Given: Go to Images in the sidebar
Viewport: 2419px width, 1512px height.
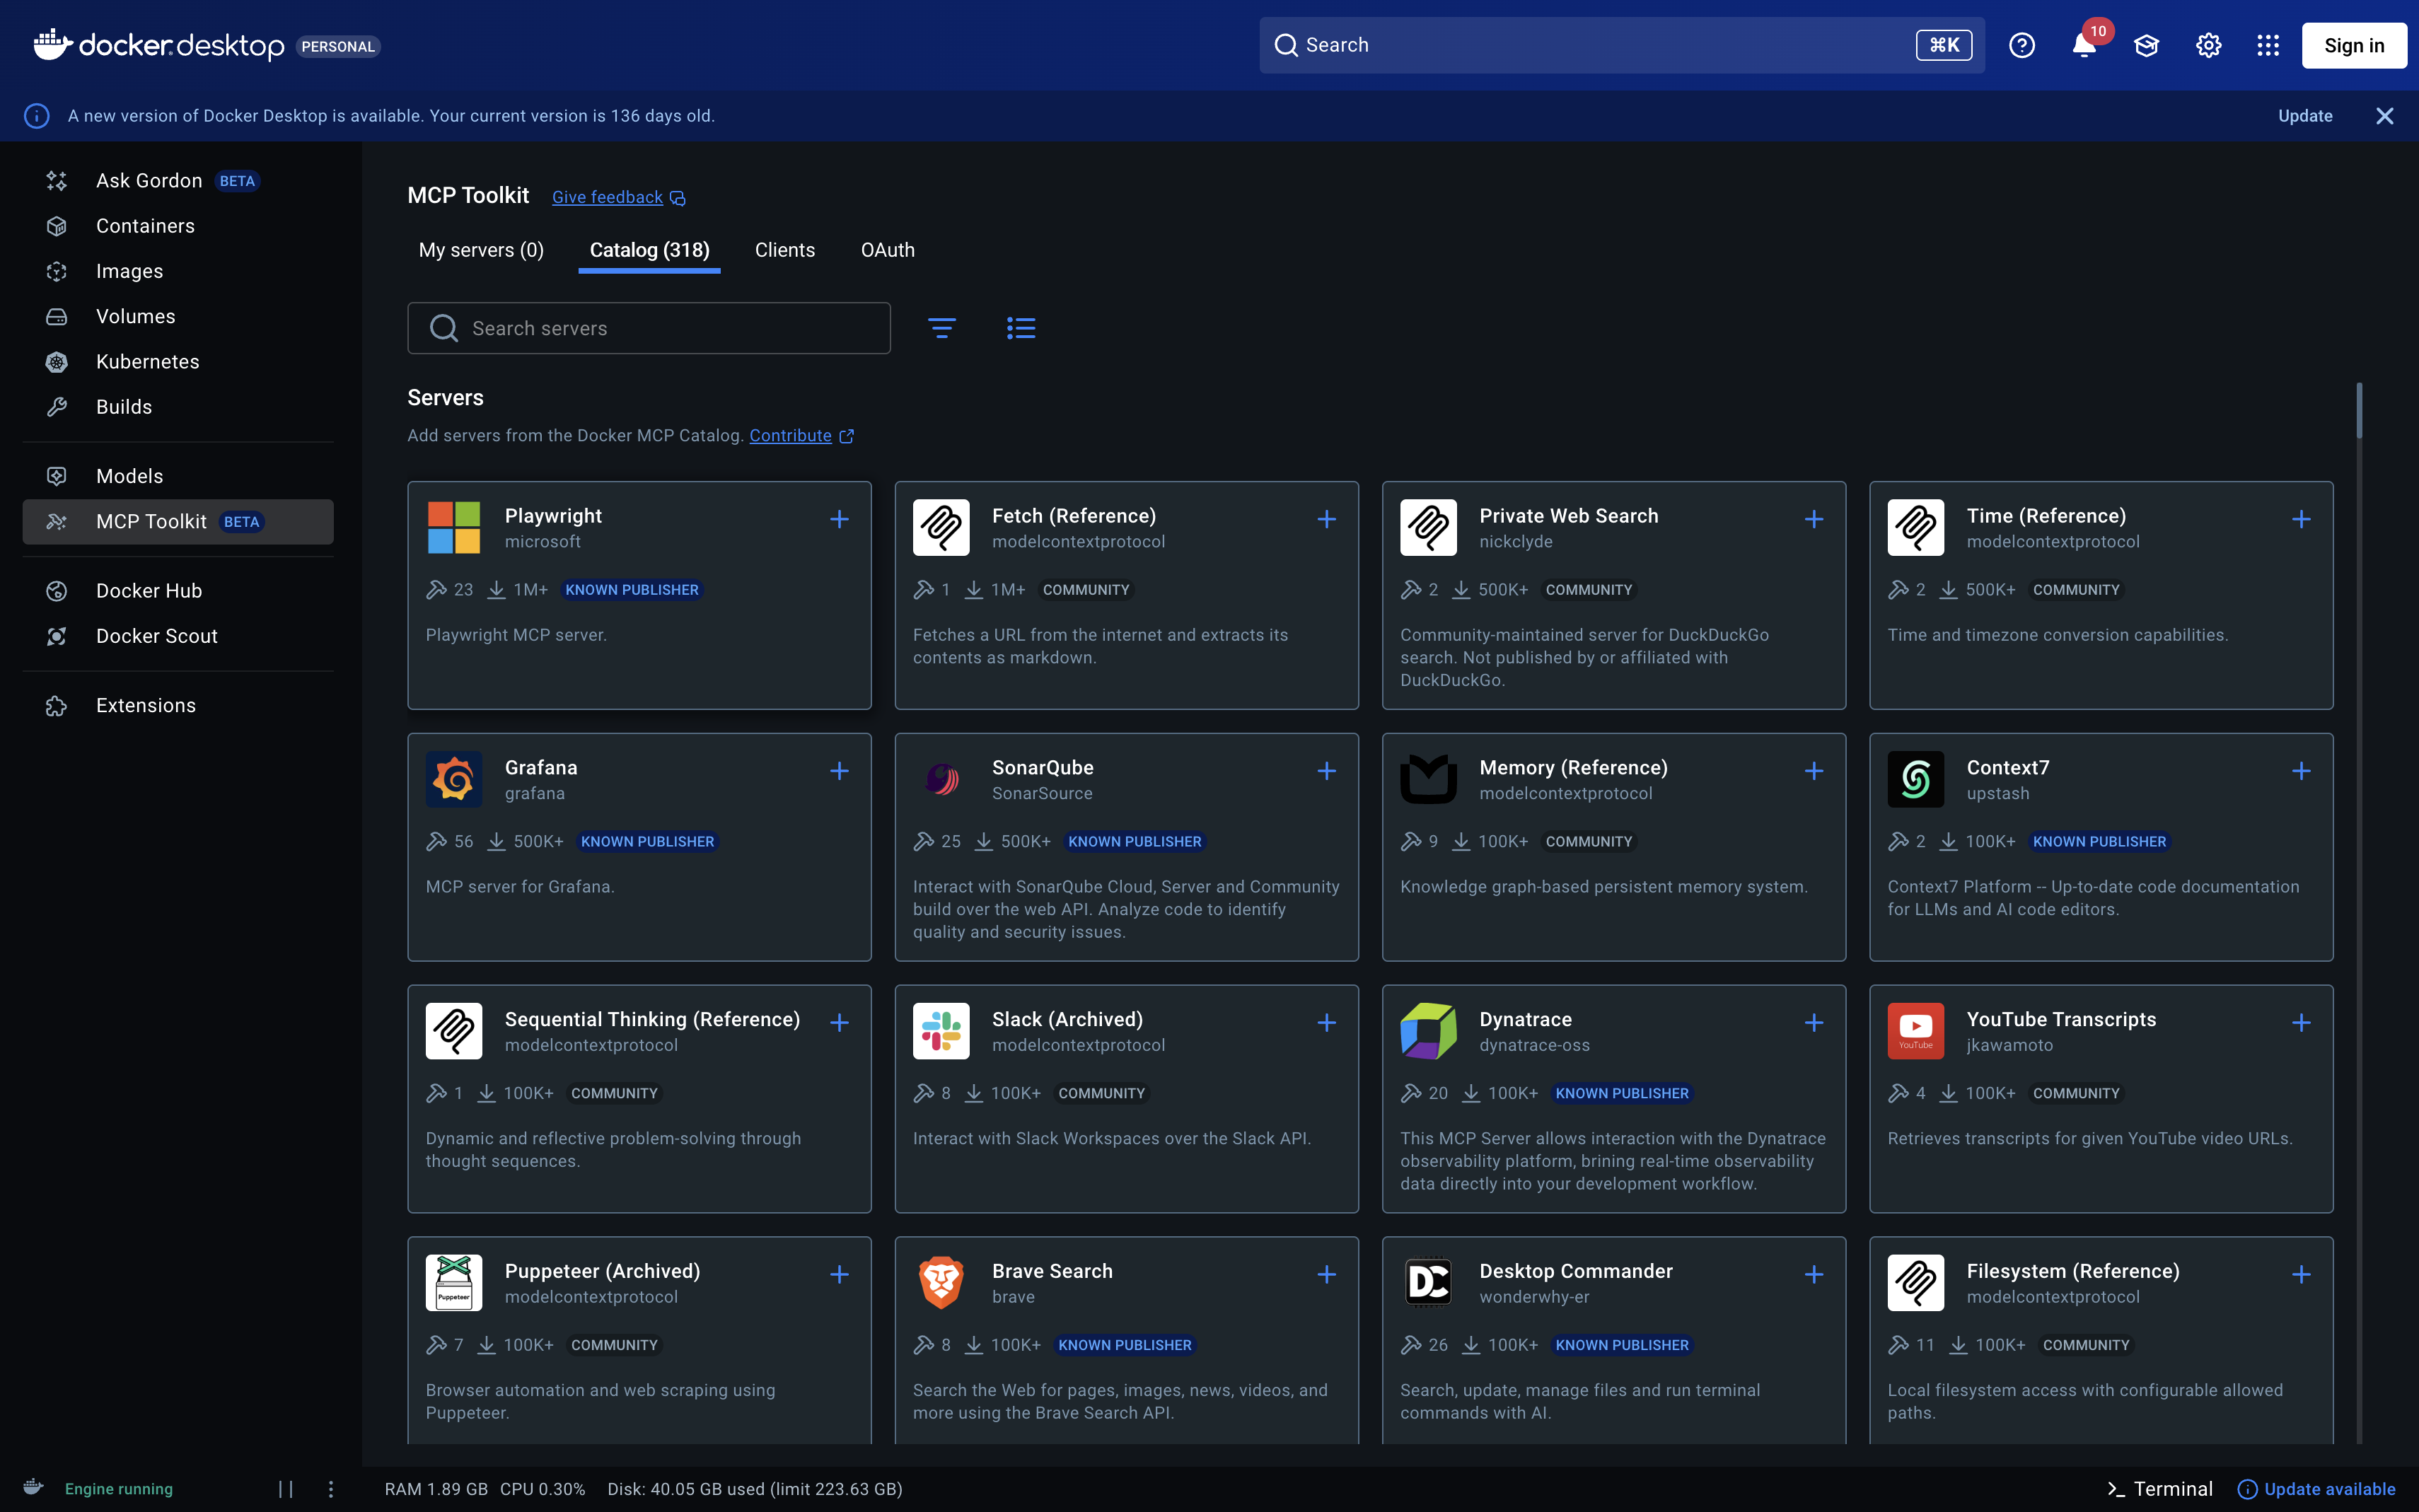Looking at the screenshot, I should click(x=178, y=271).
